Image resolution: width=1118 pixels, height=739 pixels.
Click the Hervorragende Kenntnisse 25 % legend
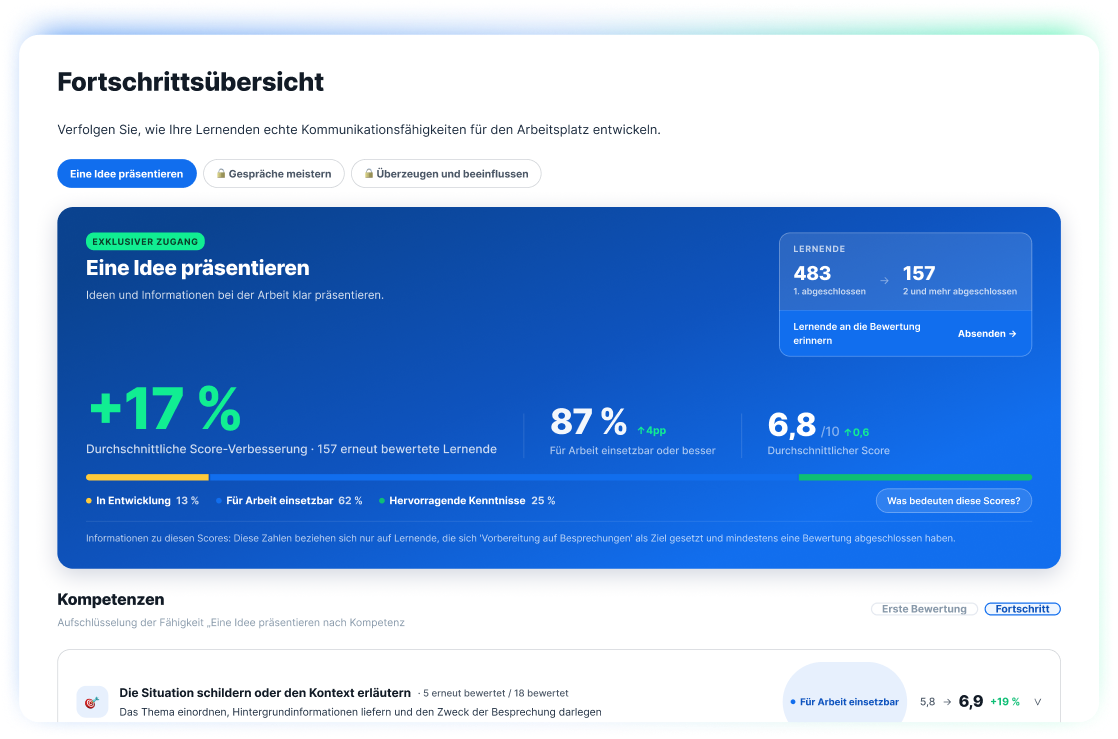467,501
